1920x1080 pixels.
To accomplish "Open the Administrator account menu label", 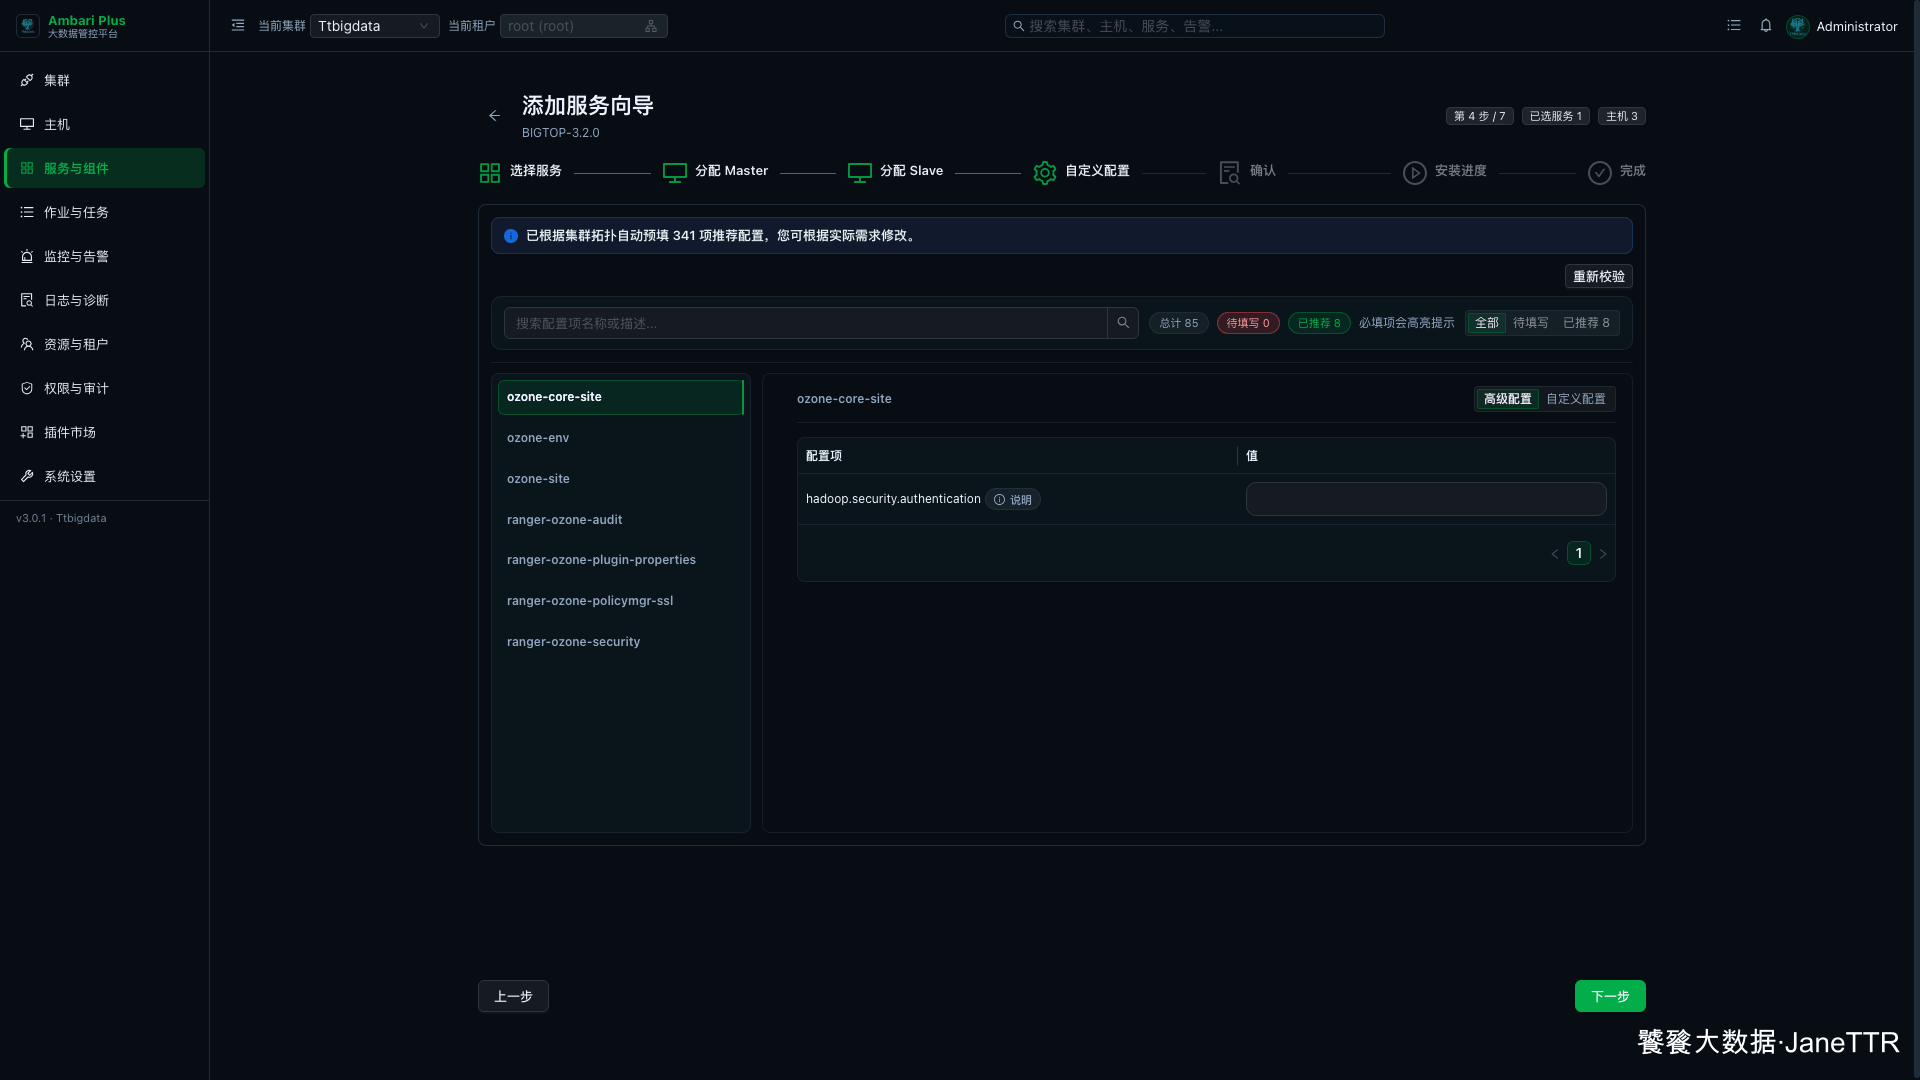I will tap(1857, 27).
